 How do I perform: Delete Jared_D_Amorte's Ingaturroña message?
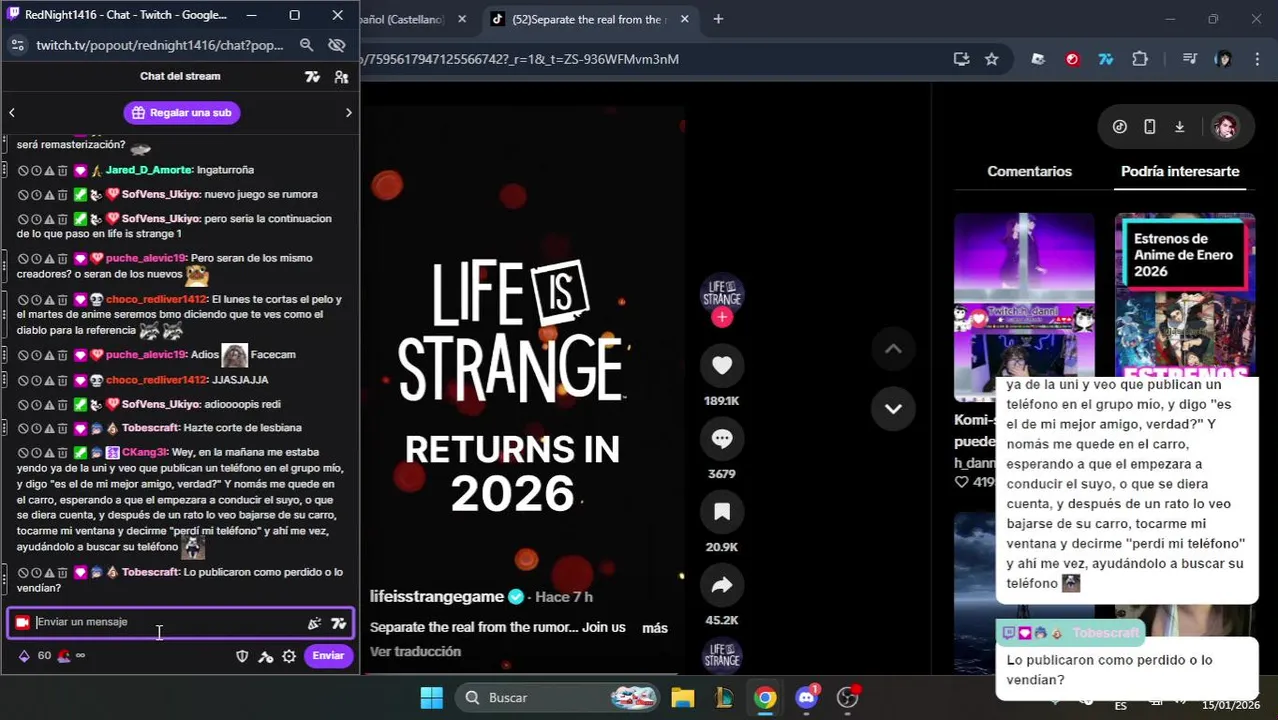[x=62, y=171]
